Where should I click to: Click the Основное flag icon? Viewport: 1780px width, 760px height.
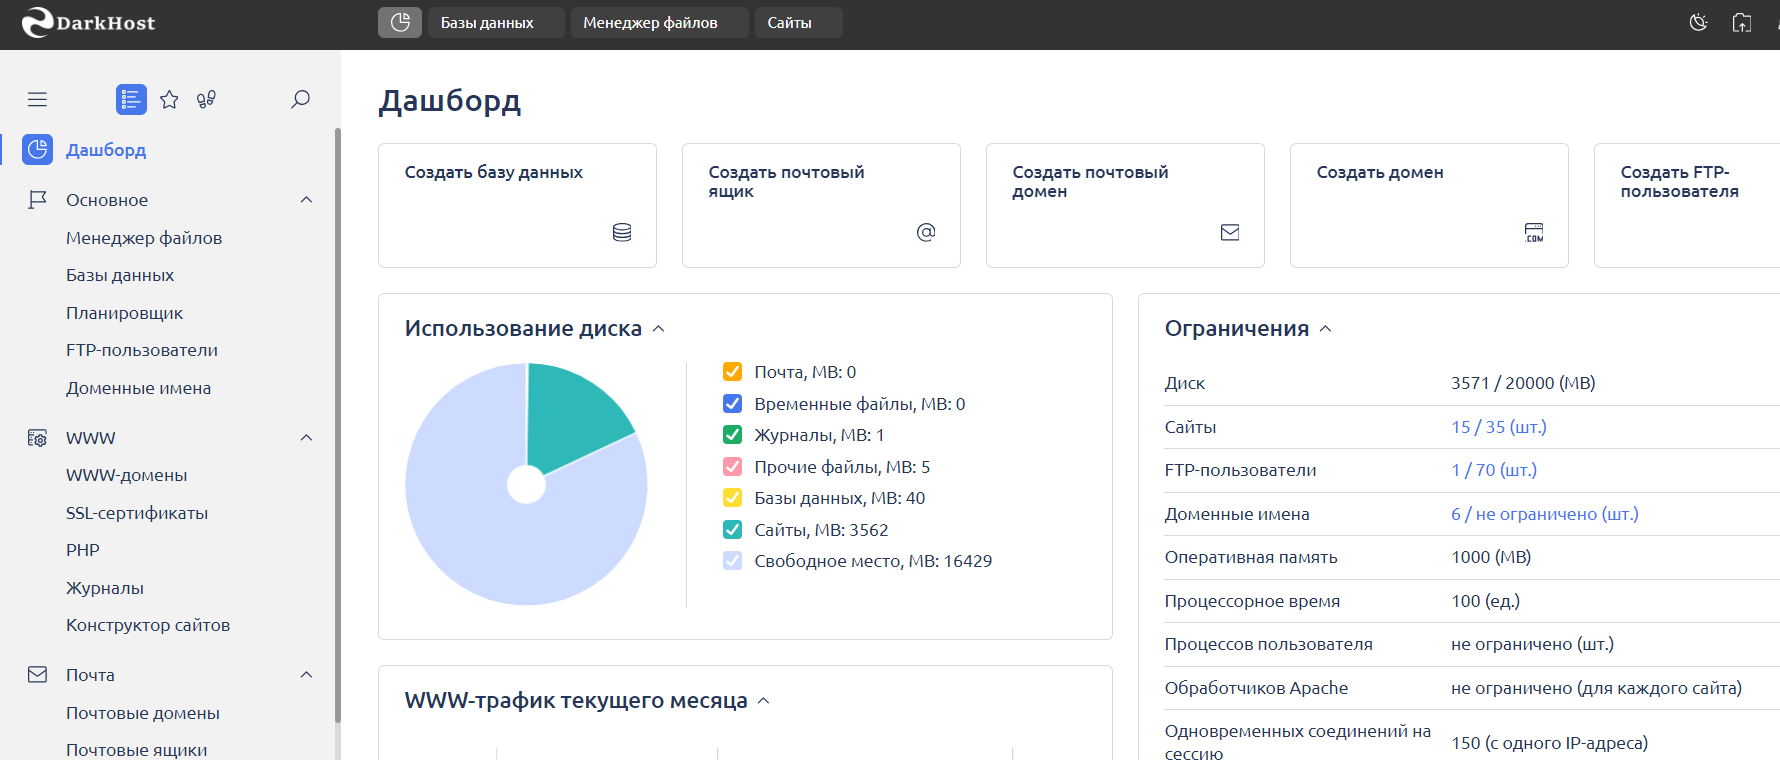(38, 200)
